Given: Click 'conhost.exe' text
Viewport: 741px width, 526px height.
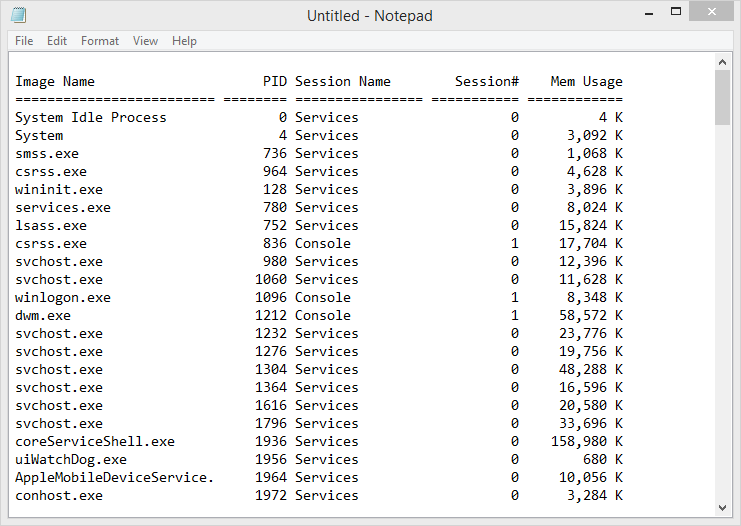Looking at the screenshot, I should click(x=59, y=495).
